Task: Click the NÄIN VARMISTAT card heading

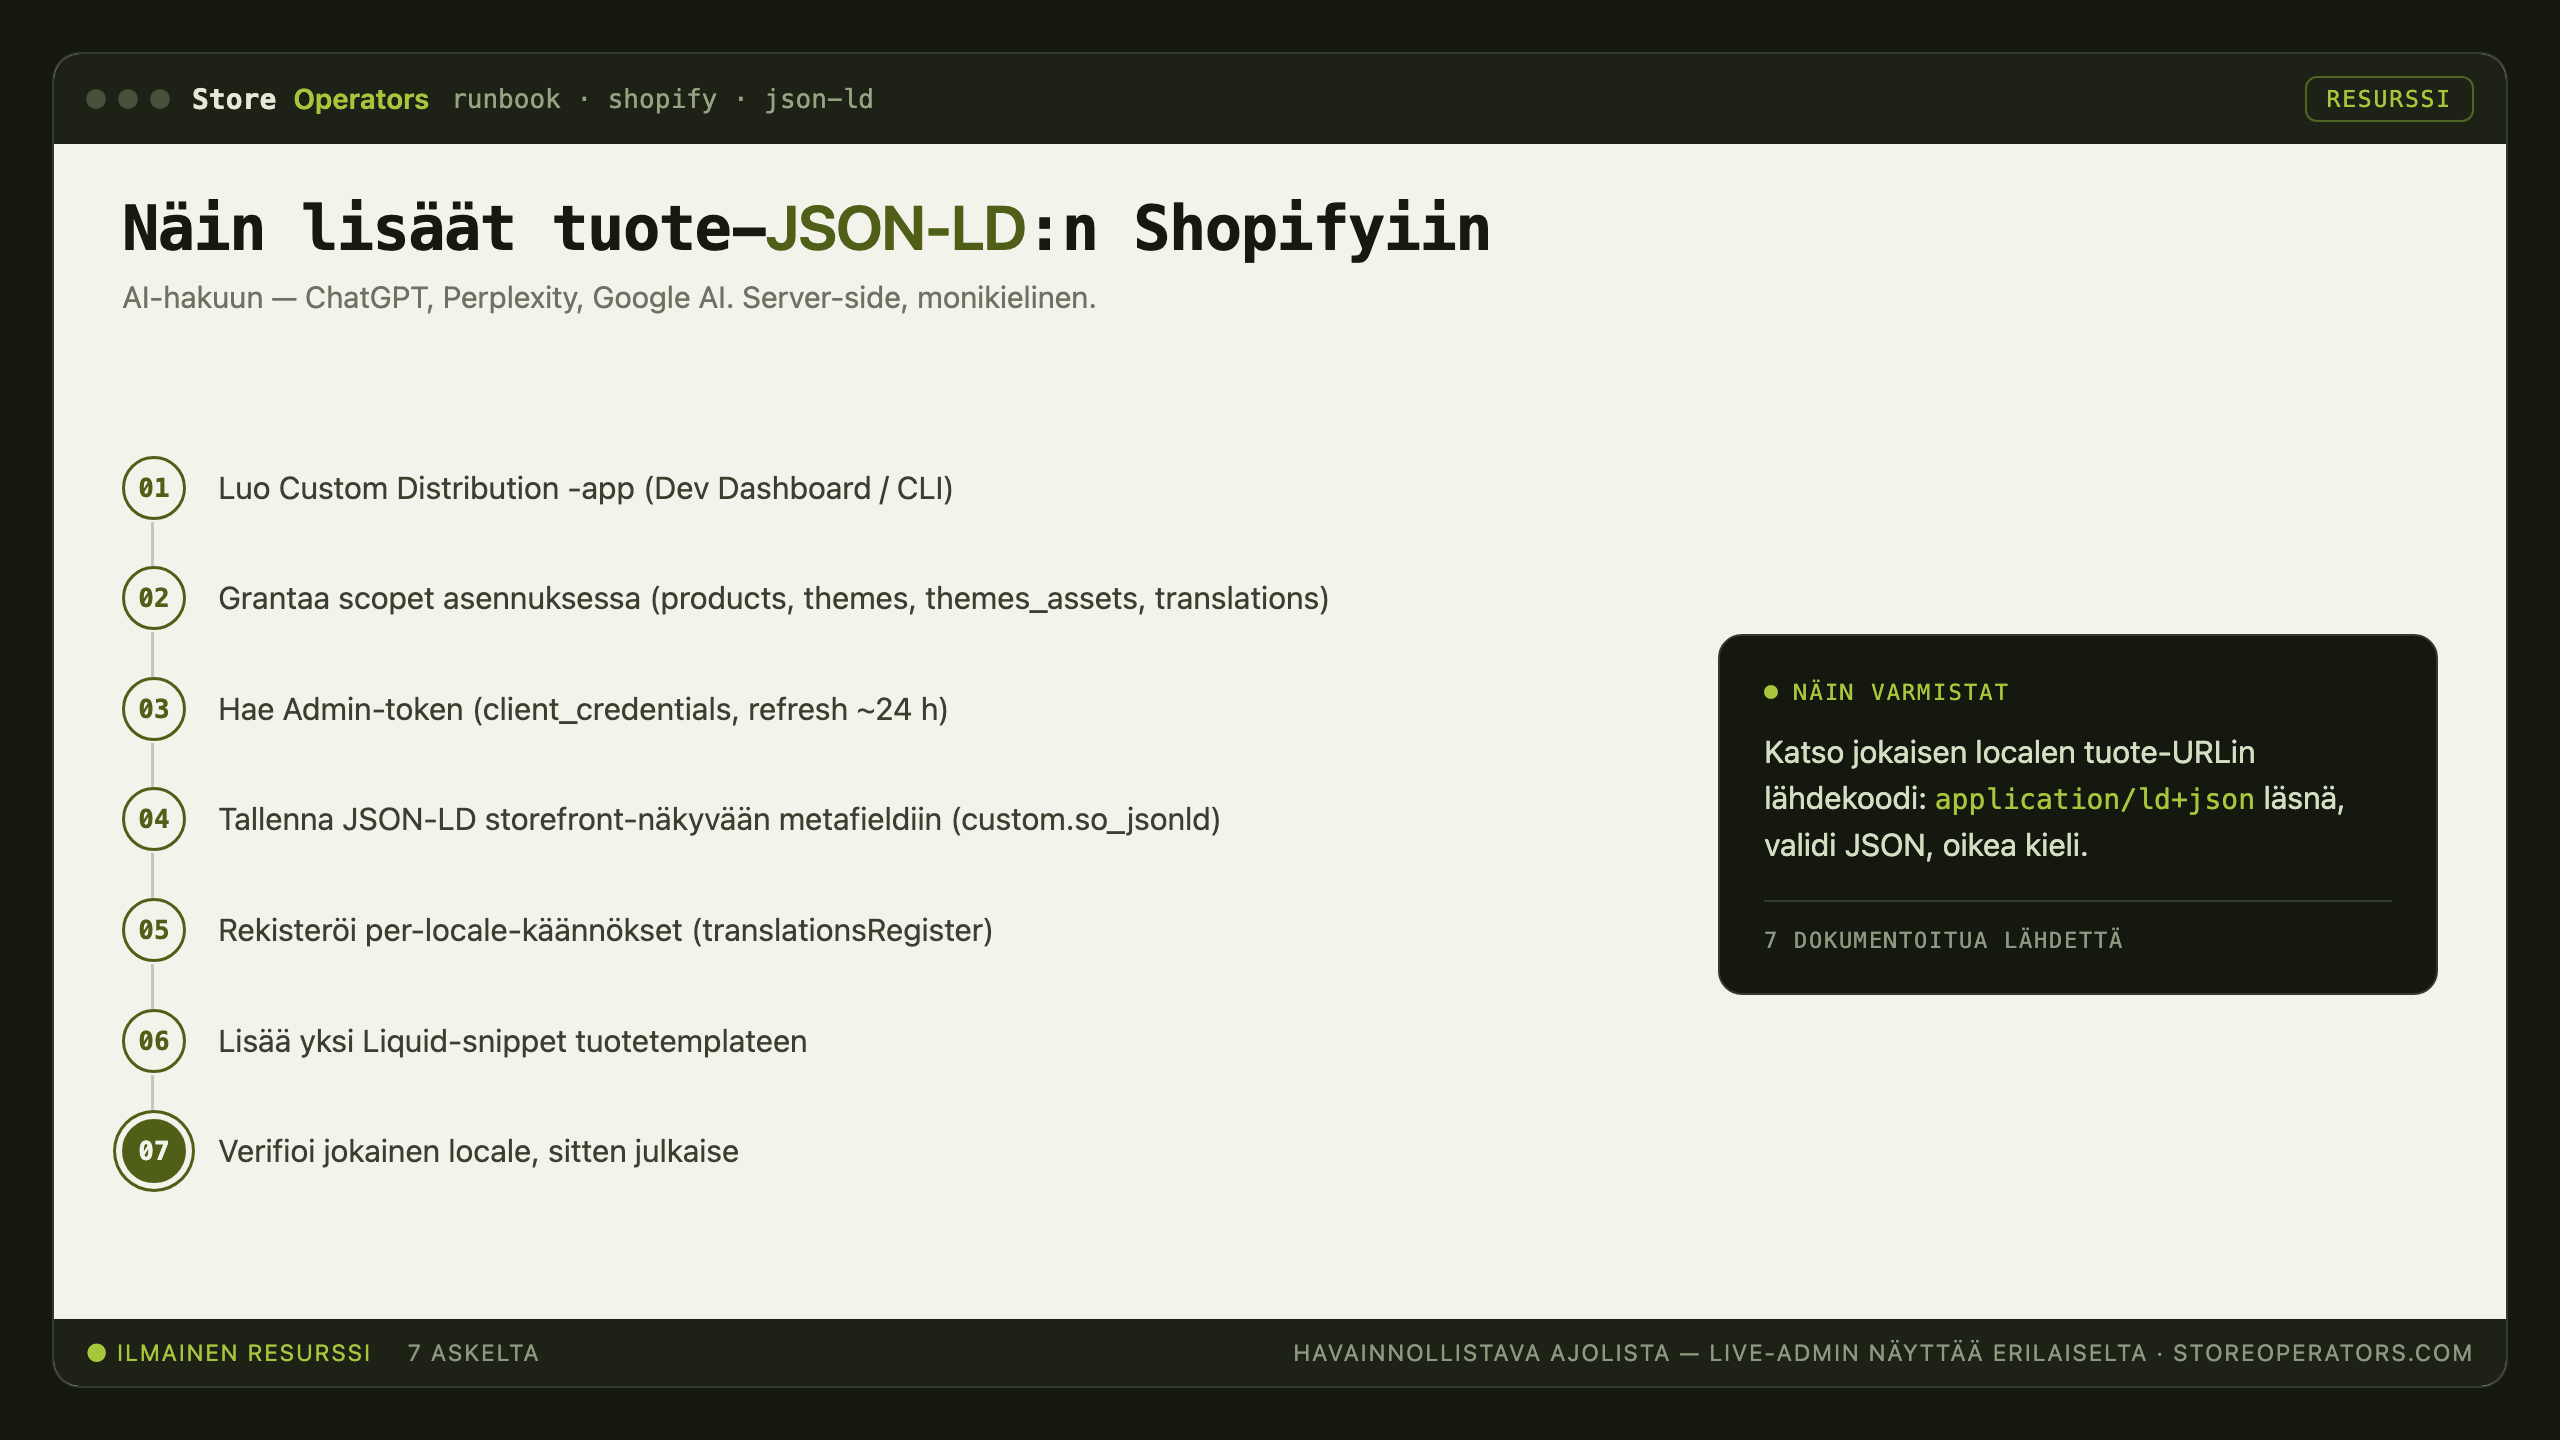Action: click(1900, 692)
